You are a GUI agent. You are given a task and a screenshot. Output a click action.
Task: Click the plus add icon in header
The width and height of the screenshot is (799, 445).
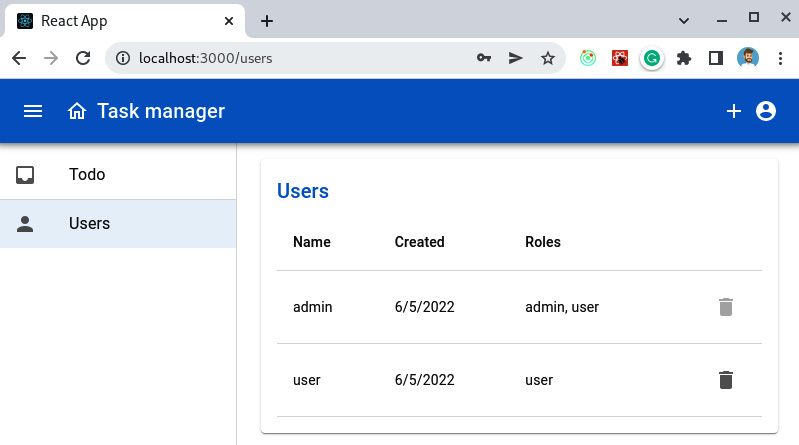[x=733, y=111]
